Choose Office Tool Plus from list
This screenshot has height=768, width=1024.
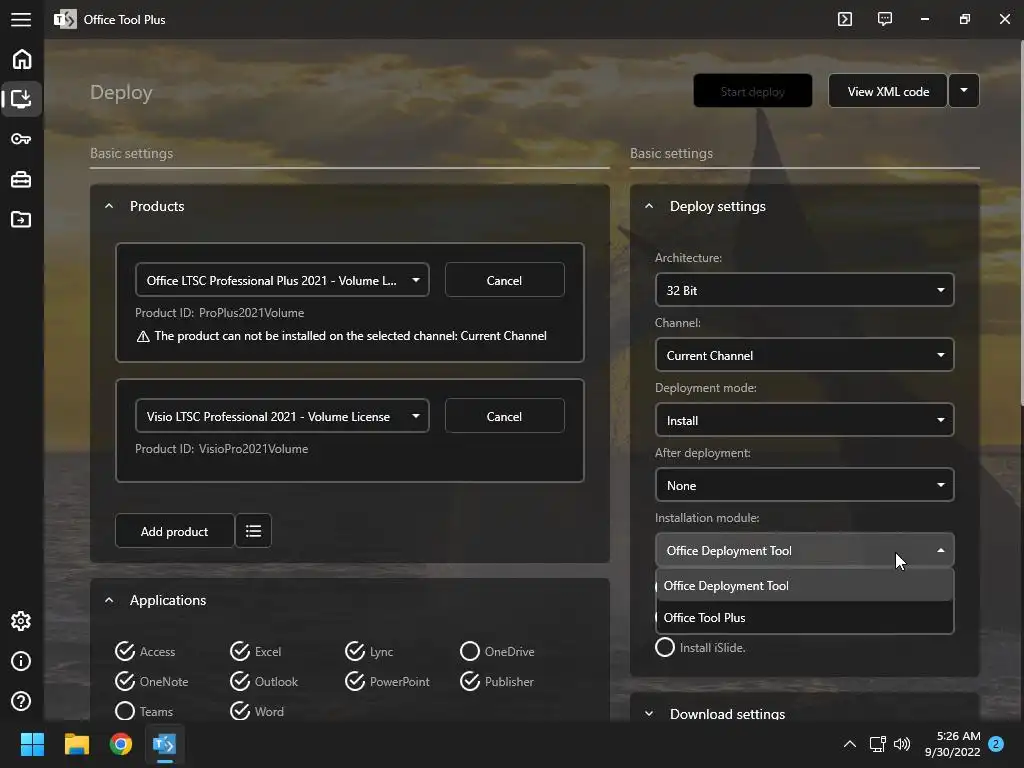coord(805,617)
